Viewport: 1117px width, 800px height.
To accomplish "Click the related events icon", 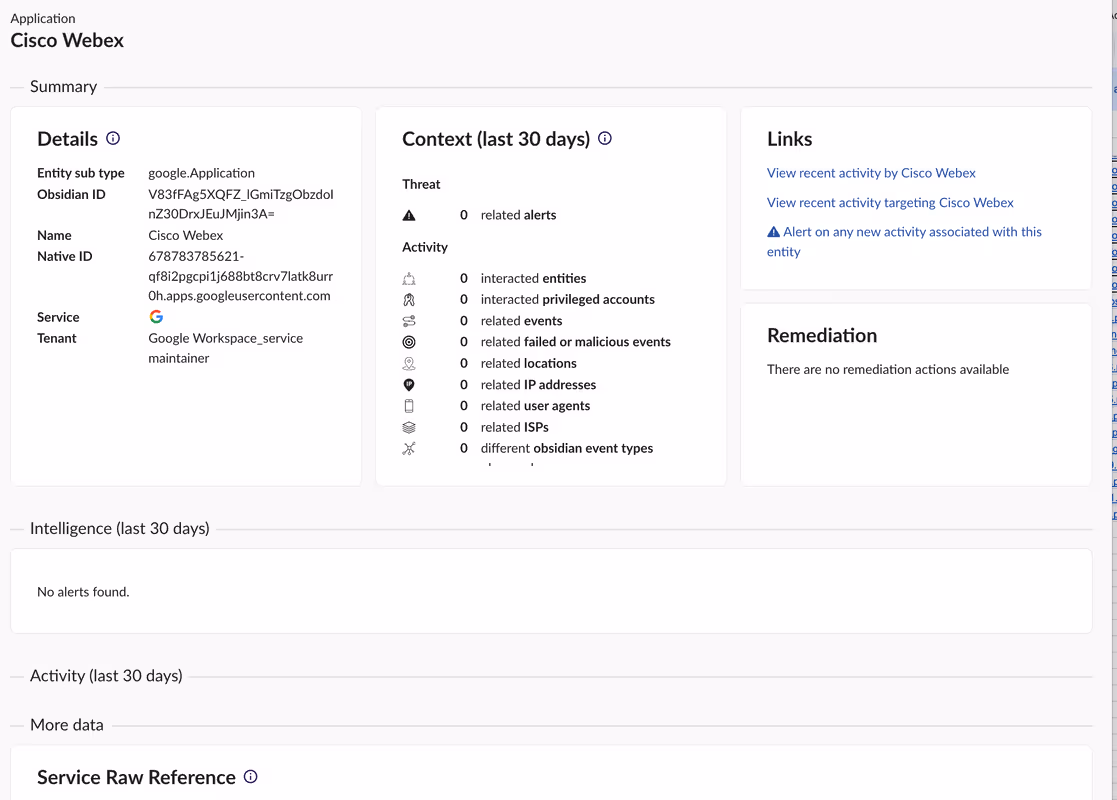I will click(x=409, y=321).
